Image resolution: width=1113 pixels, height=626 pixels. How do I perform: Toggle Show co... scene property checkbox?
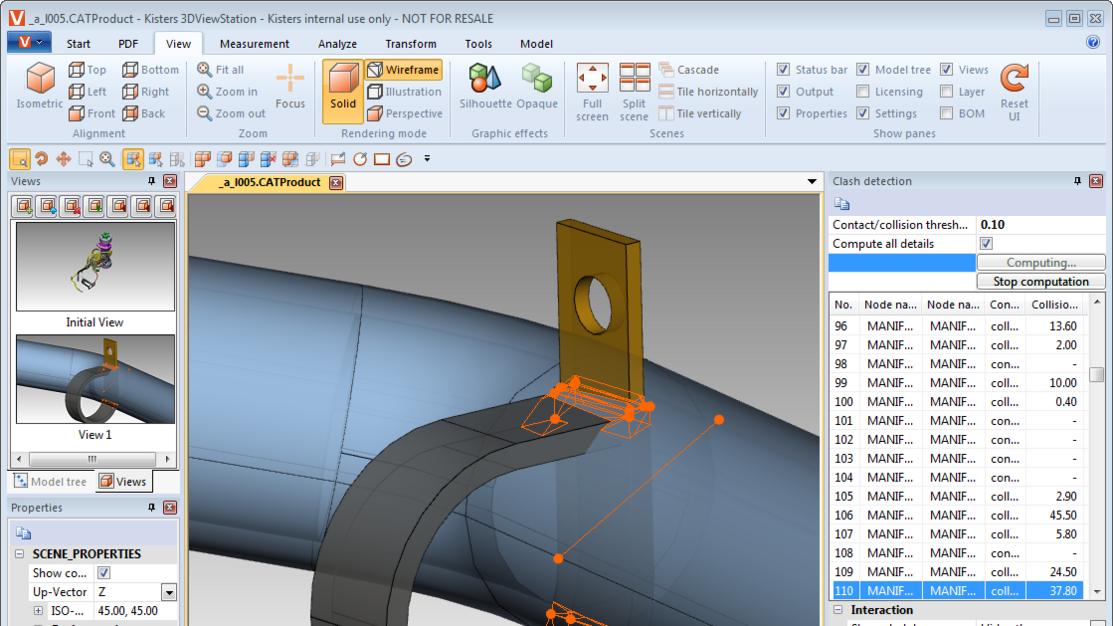[x=104, y=573]
